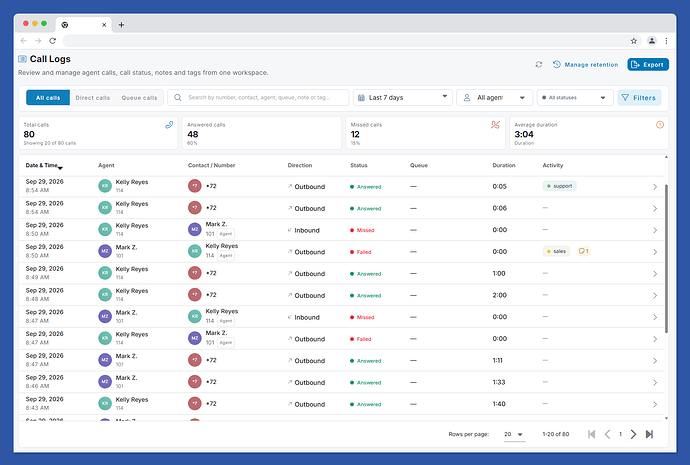Click the Status column header
Viewport: 690px width, 465px height.
[x=359, y=165]
